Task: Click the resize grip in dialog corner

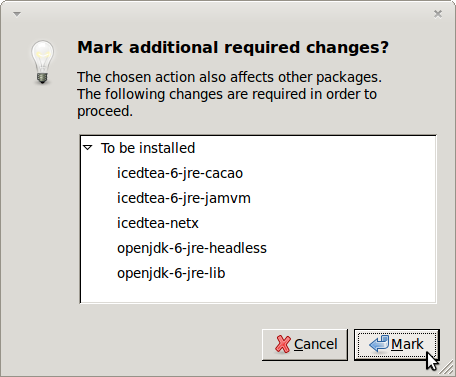Action: pos(445,368)
